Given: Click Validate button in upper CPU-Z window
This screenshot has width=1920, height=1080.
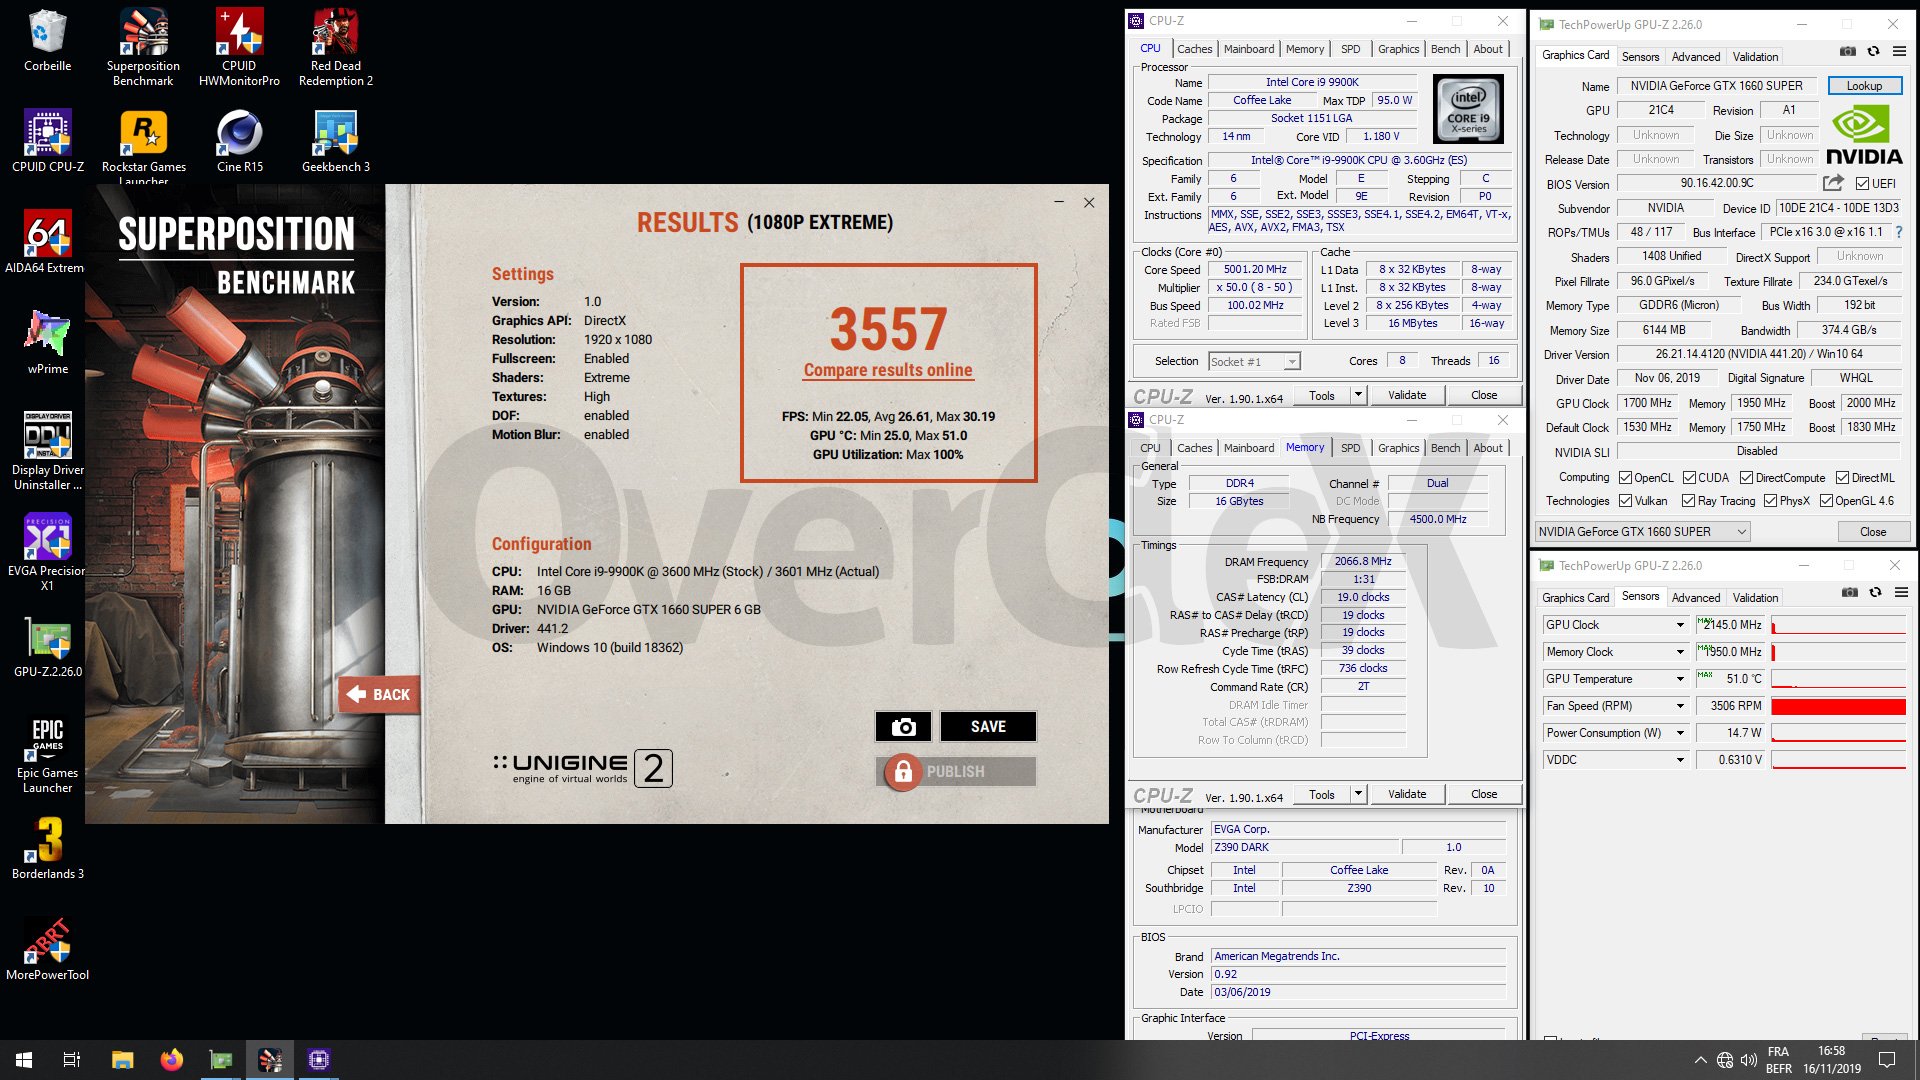Looking at the screenshot, I should tap(1407, 395).
